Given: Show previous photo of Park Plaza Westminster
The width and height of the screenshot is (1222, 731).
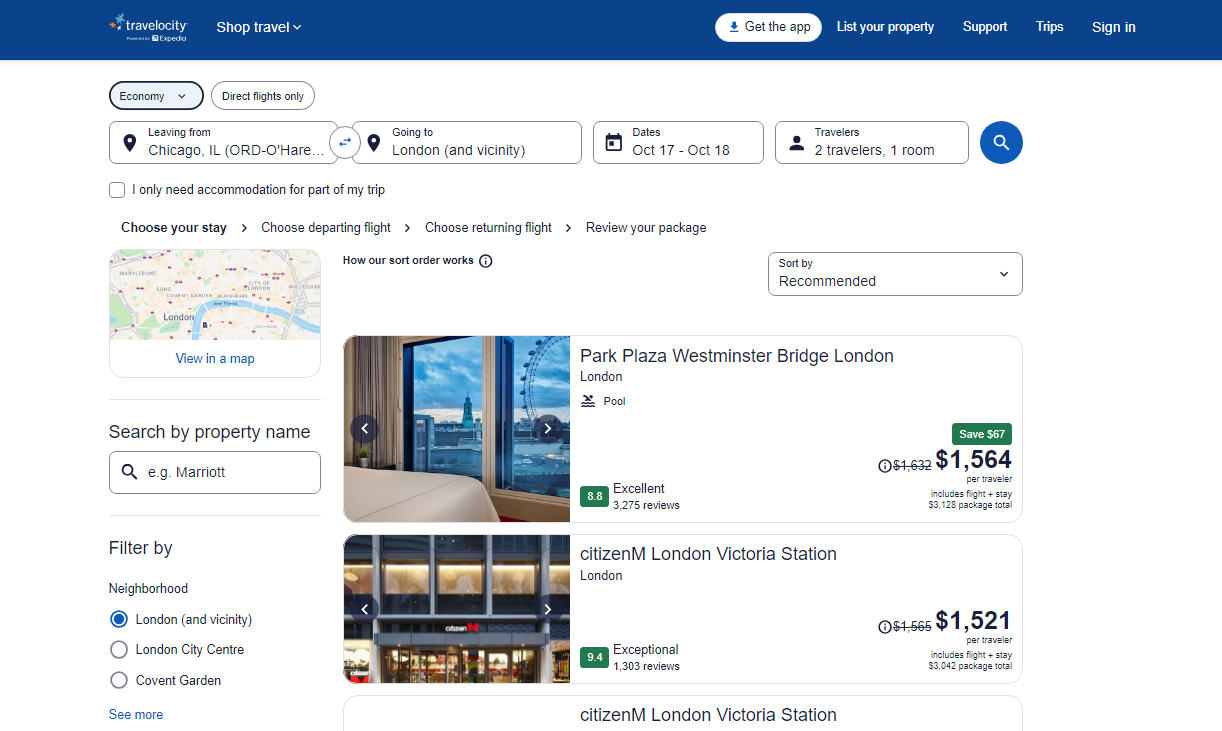Looking at the screenshot, I should (365, 429).
